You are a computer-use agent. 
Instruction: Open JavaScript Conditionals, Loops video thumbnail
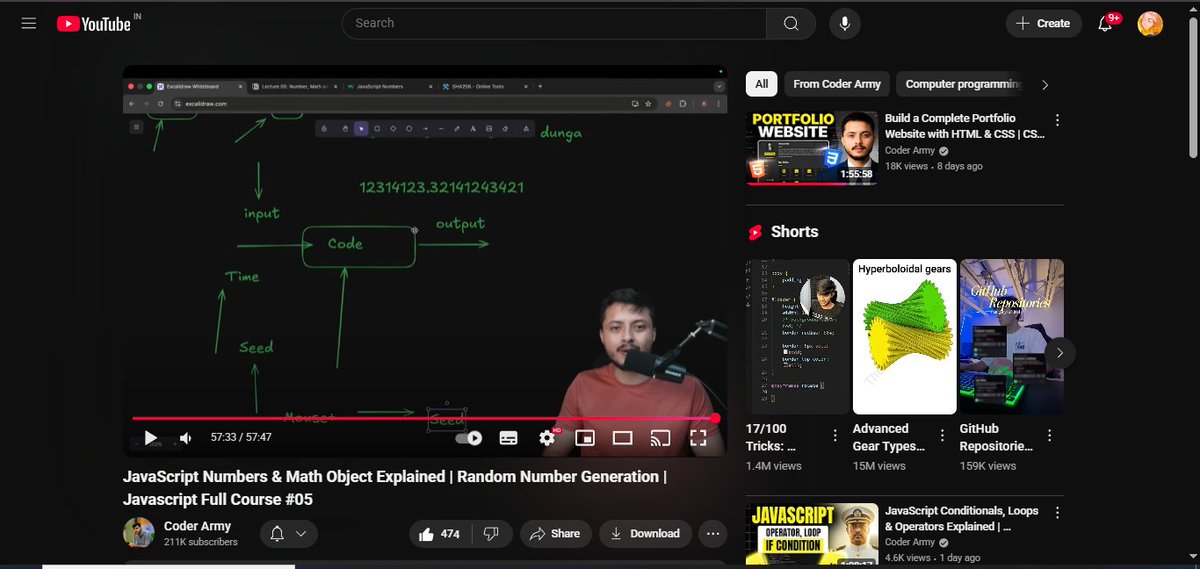812,536
